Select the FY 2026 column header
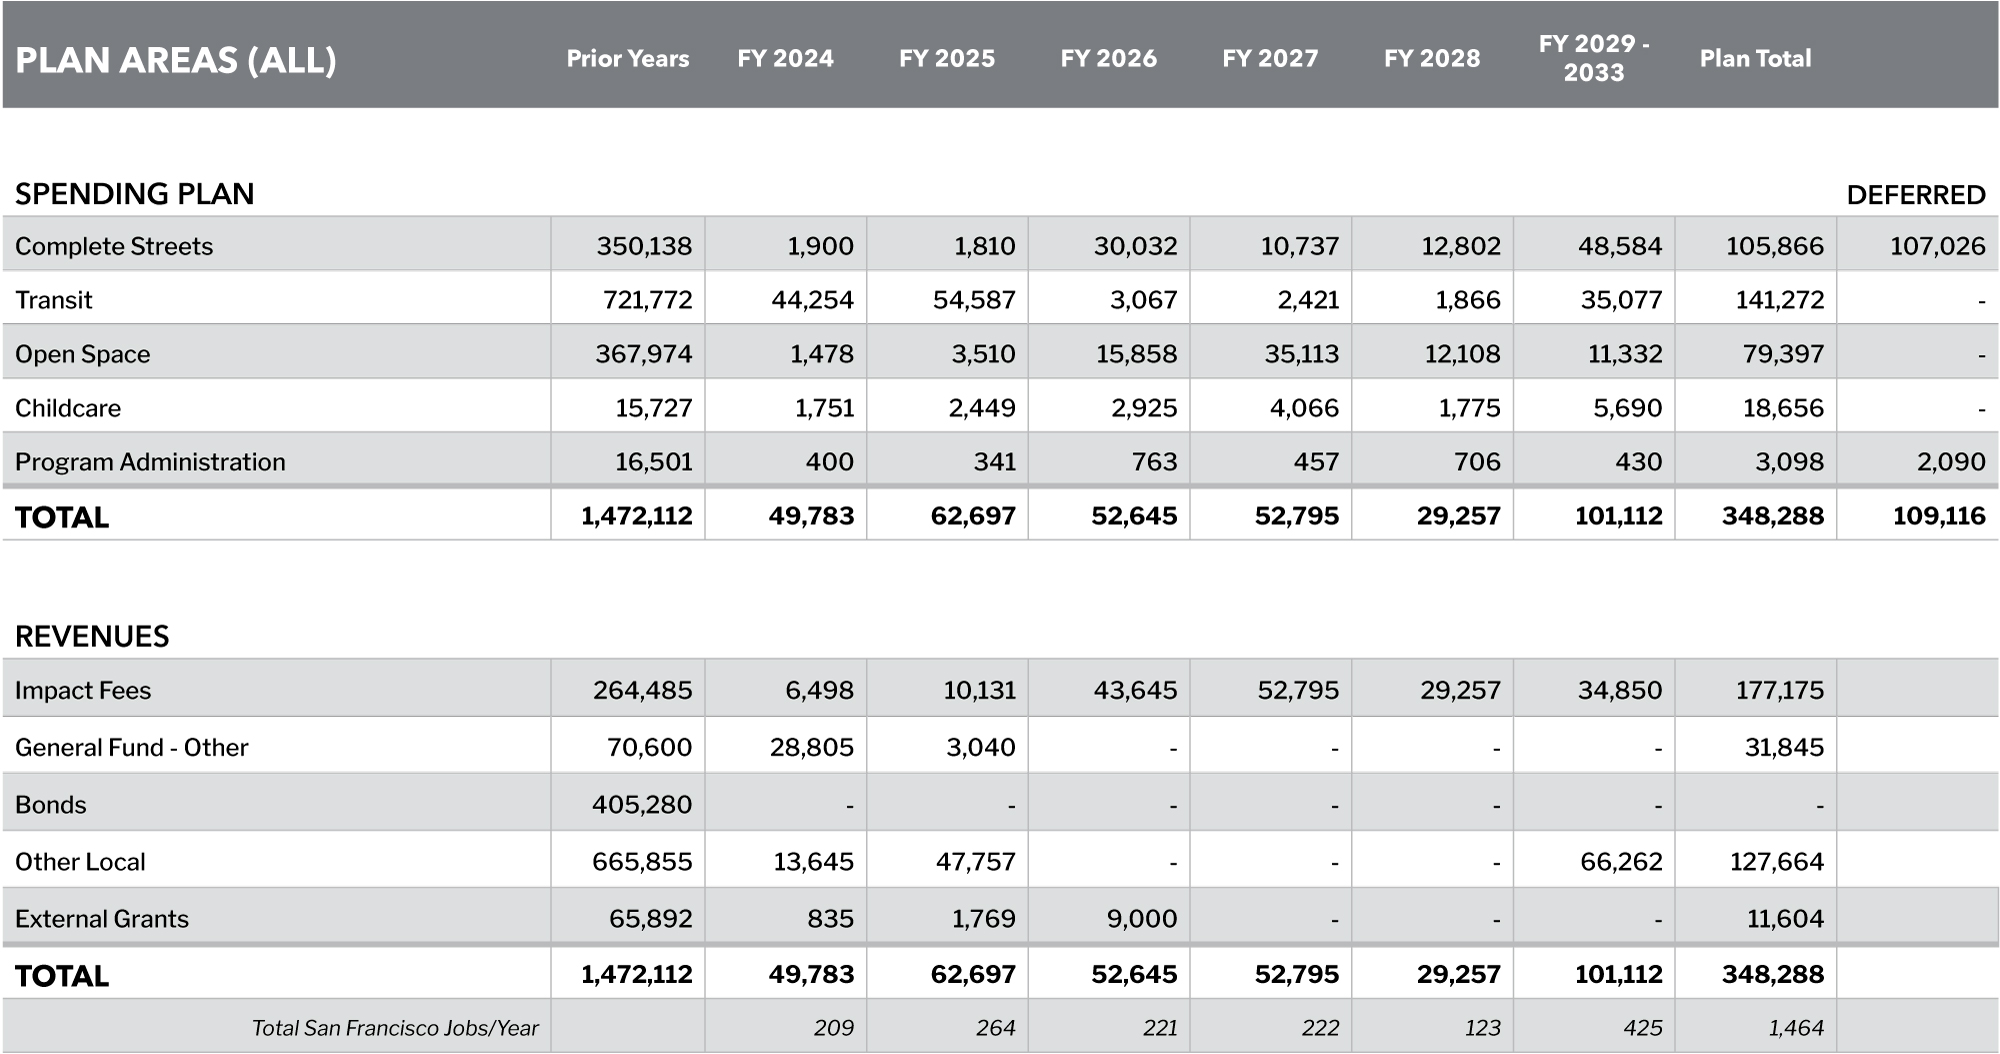The height and width of the screenshot is (1054, 2000). click(1108, 58)
